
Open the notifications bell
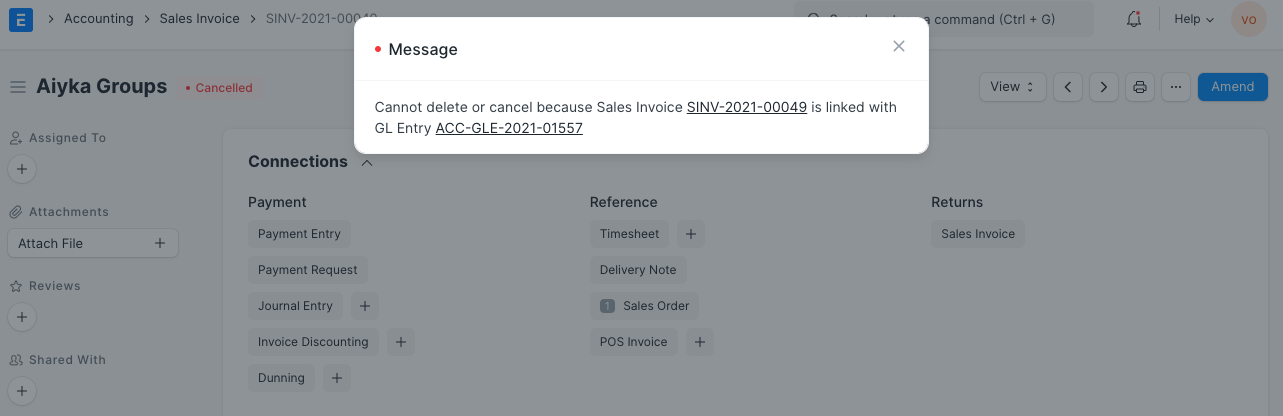[1134, 19]
